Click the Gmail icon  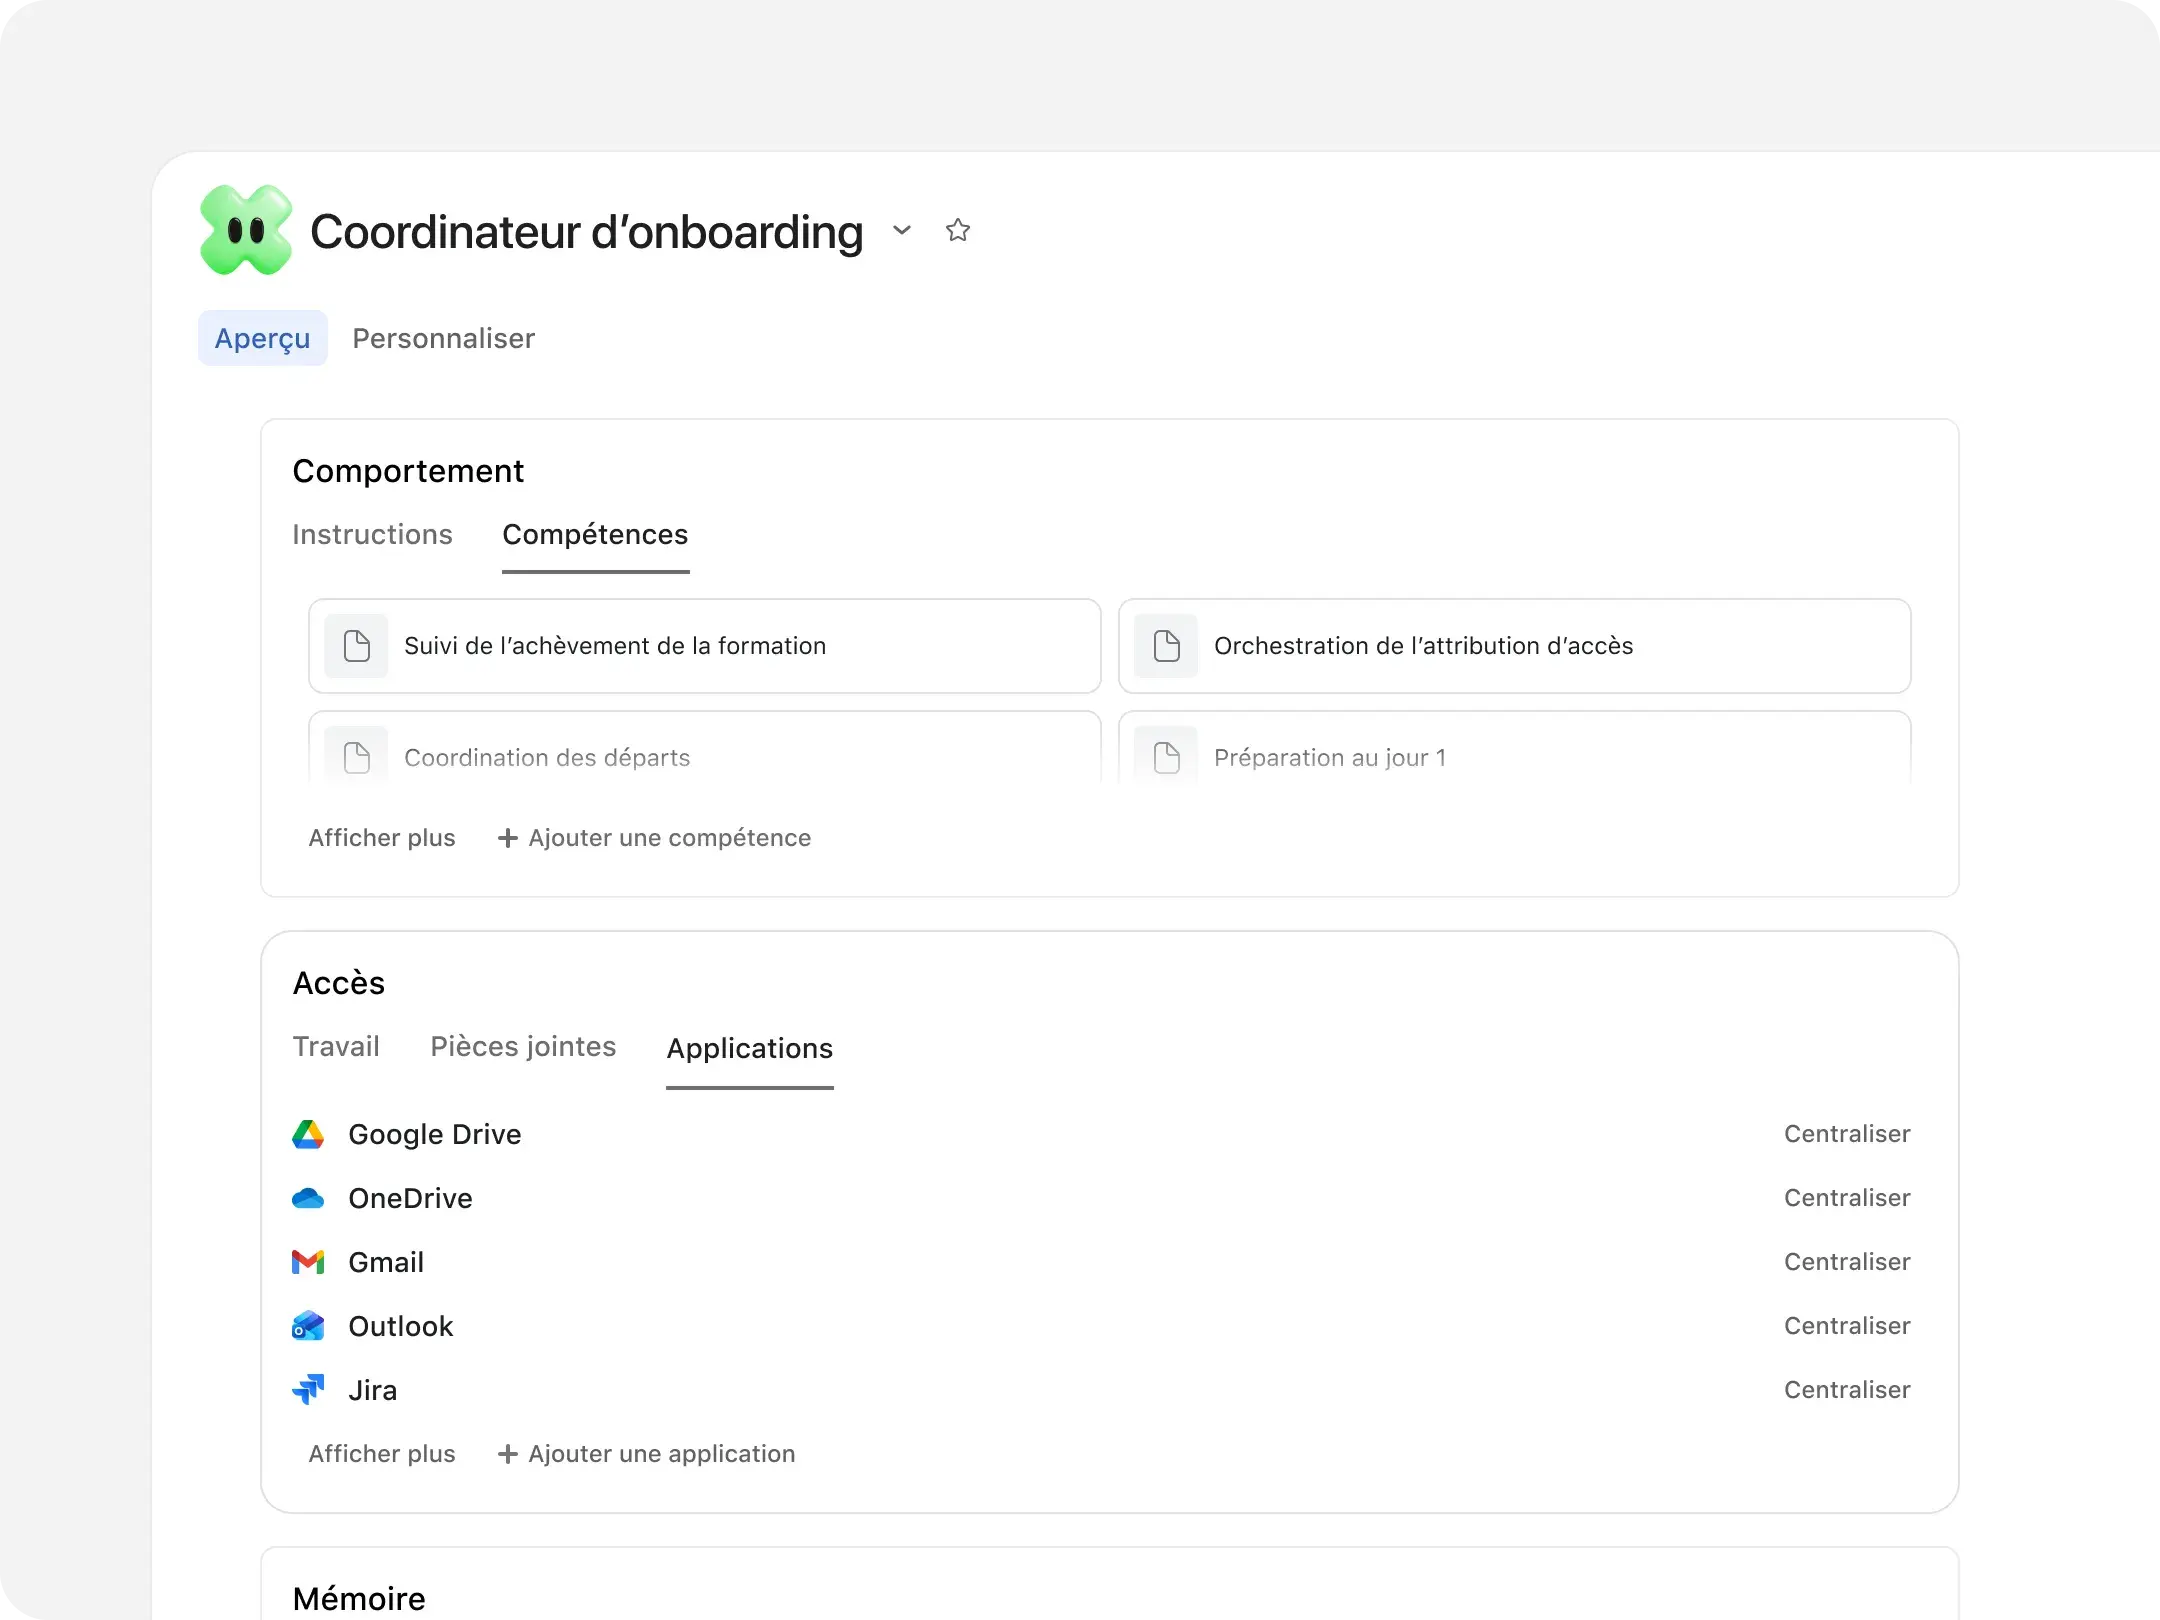coord(308,1262)
